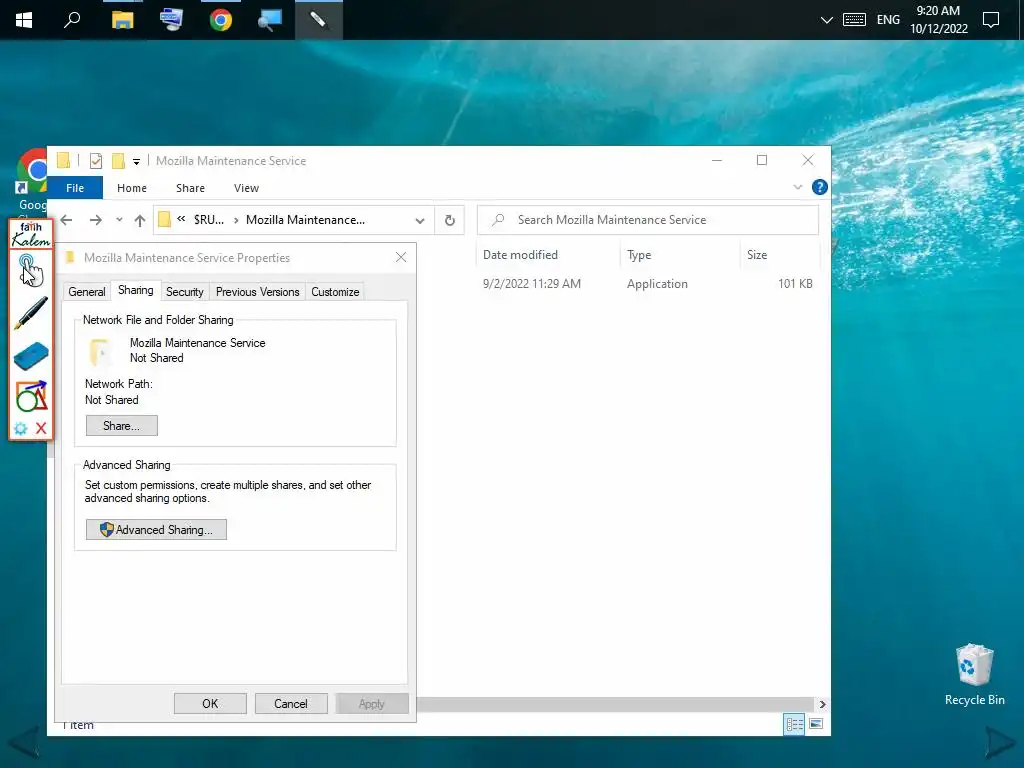Open the touch keyboard tray icon
The width and height of the screenshot is (1024, 768).
(x=854, y=20)
